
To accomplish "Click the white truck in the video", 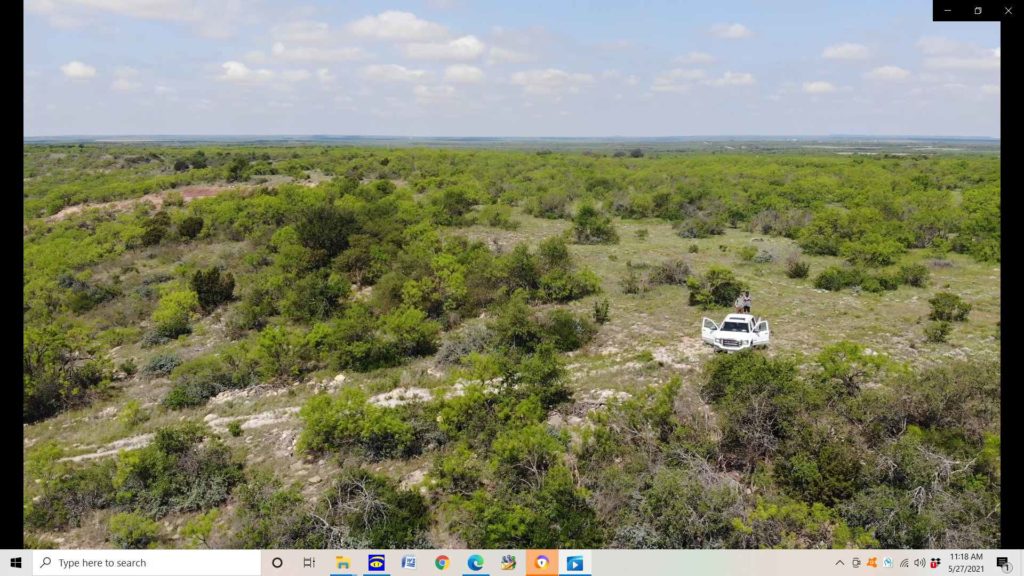I will 736,332.
